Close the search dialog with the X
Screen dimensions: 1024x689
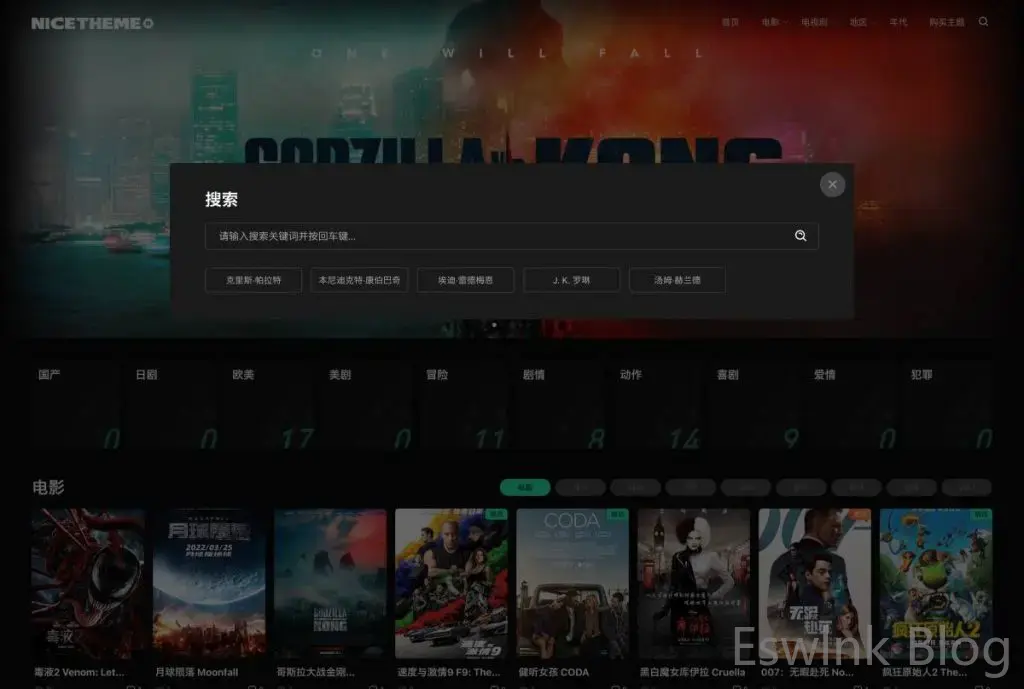point(832,184)
